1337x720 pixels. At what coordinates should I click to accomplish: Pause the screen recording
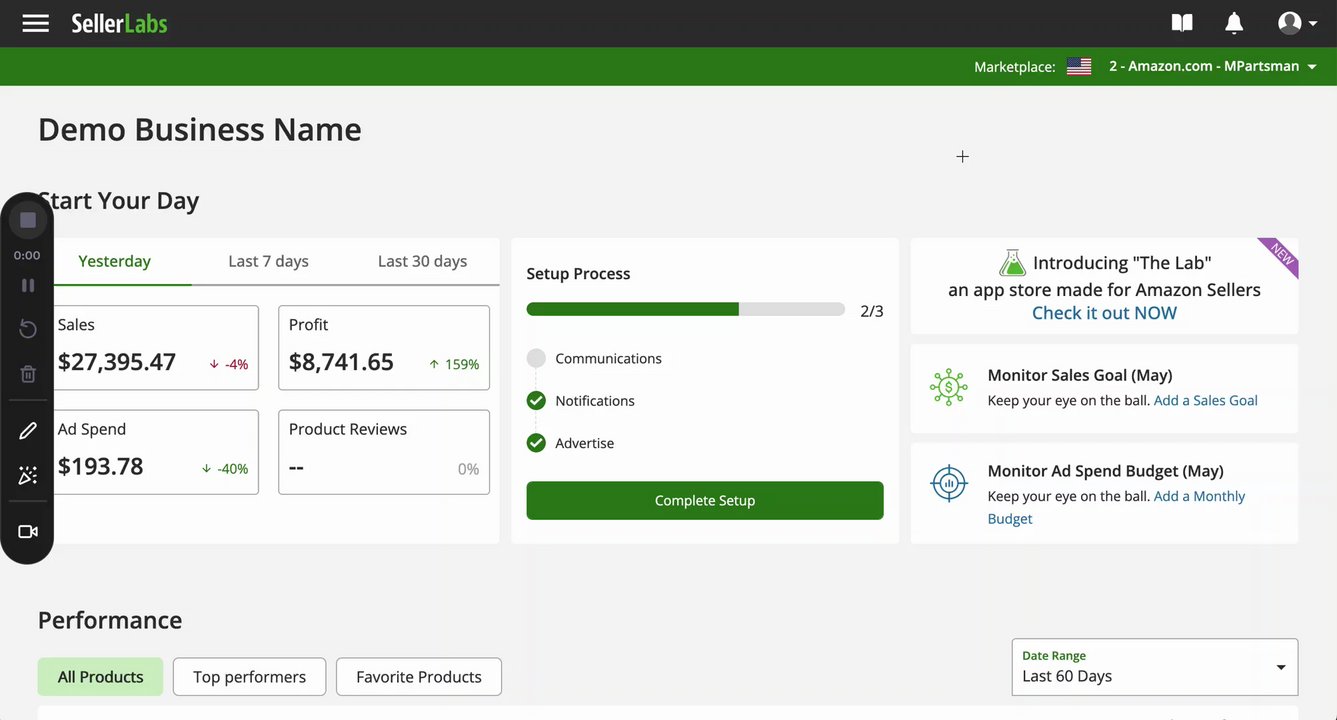(28, 285)
